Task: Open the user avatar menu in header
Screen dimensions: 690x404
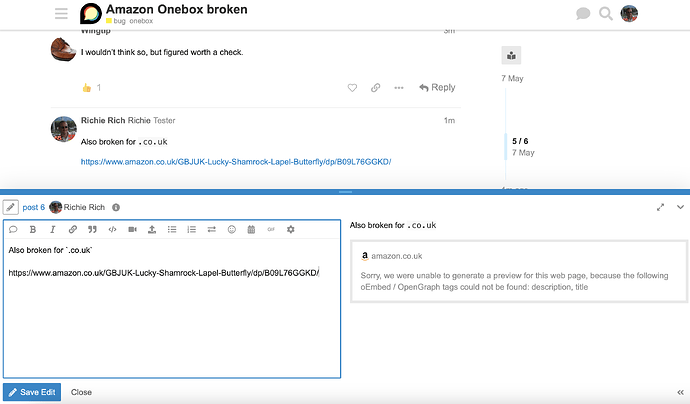Action: point(629,14)
